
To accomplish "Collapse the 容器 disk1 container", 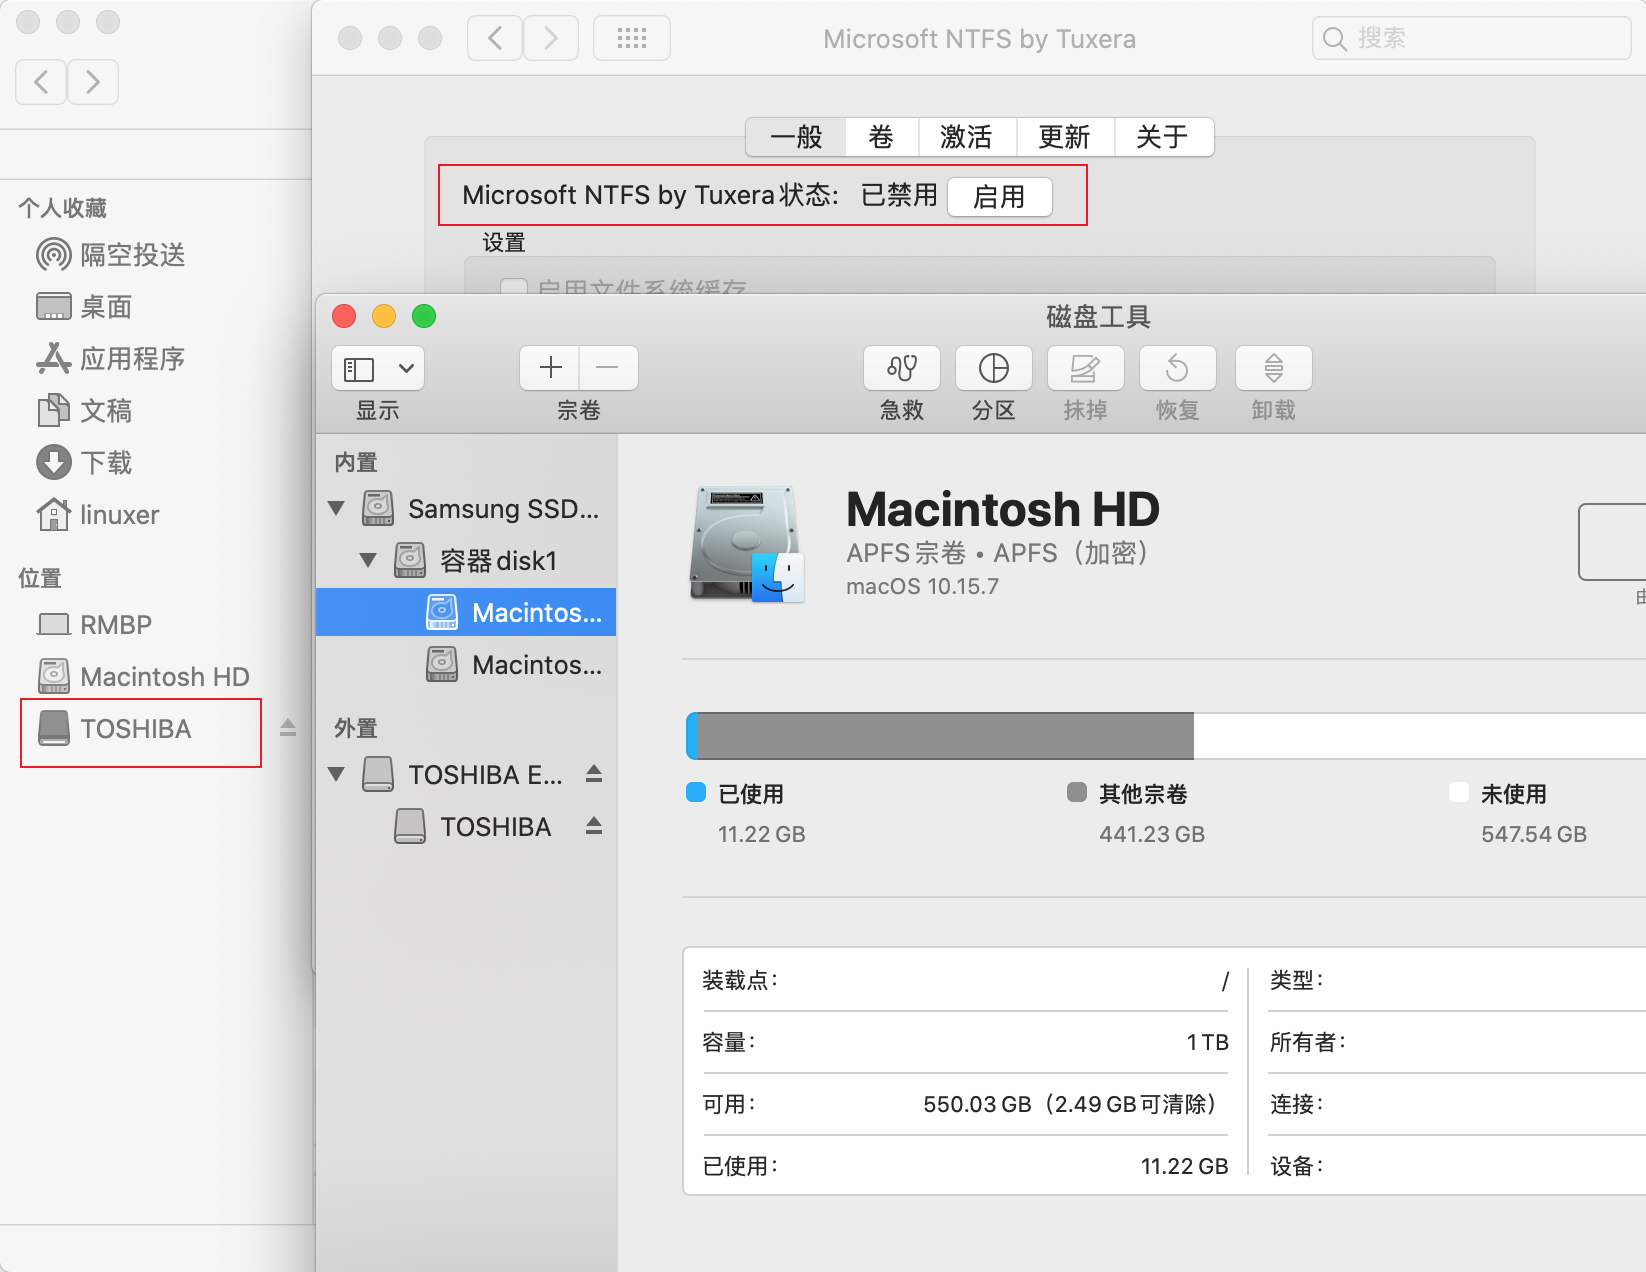I will pyautogui.click(x=368, y=561).
